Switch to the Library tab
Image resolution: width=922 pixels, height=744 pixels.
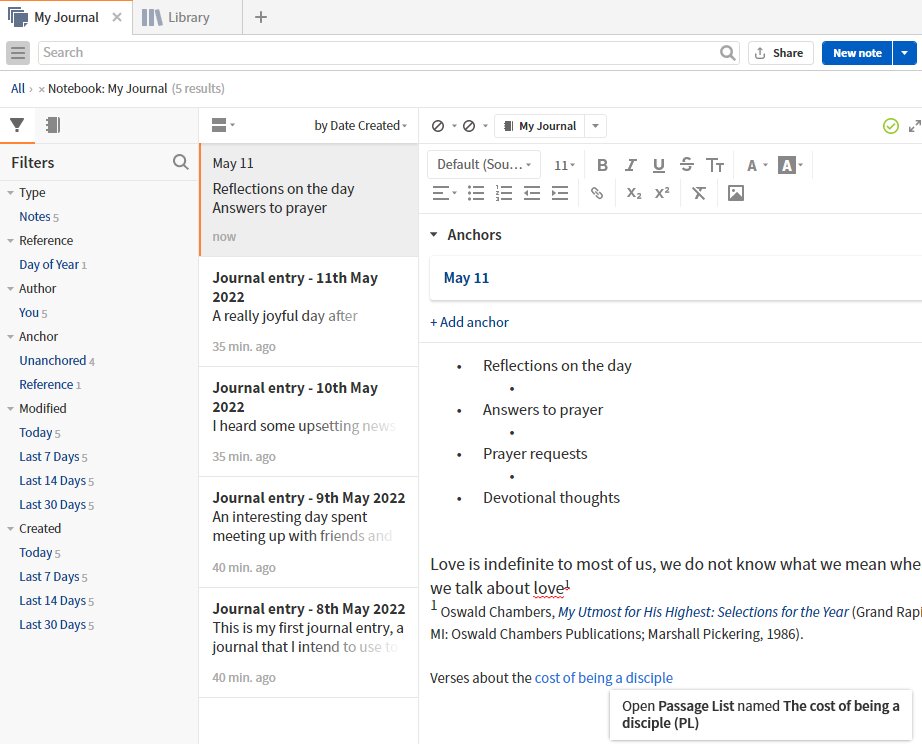[188, 17]
